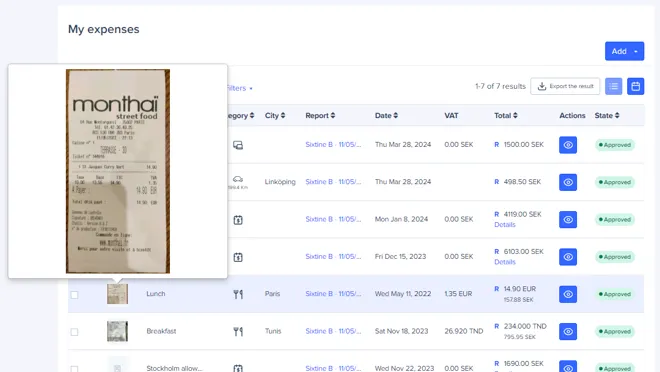Screen dimensions: 660x372
Task: Open Details link under 4119.00 SEK
Action: coord(505,225)
